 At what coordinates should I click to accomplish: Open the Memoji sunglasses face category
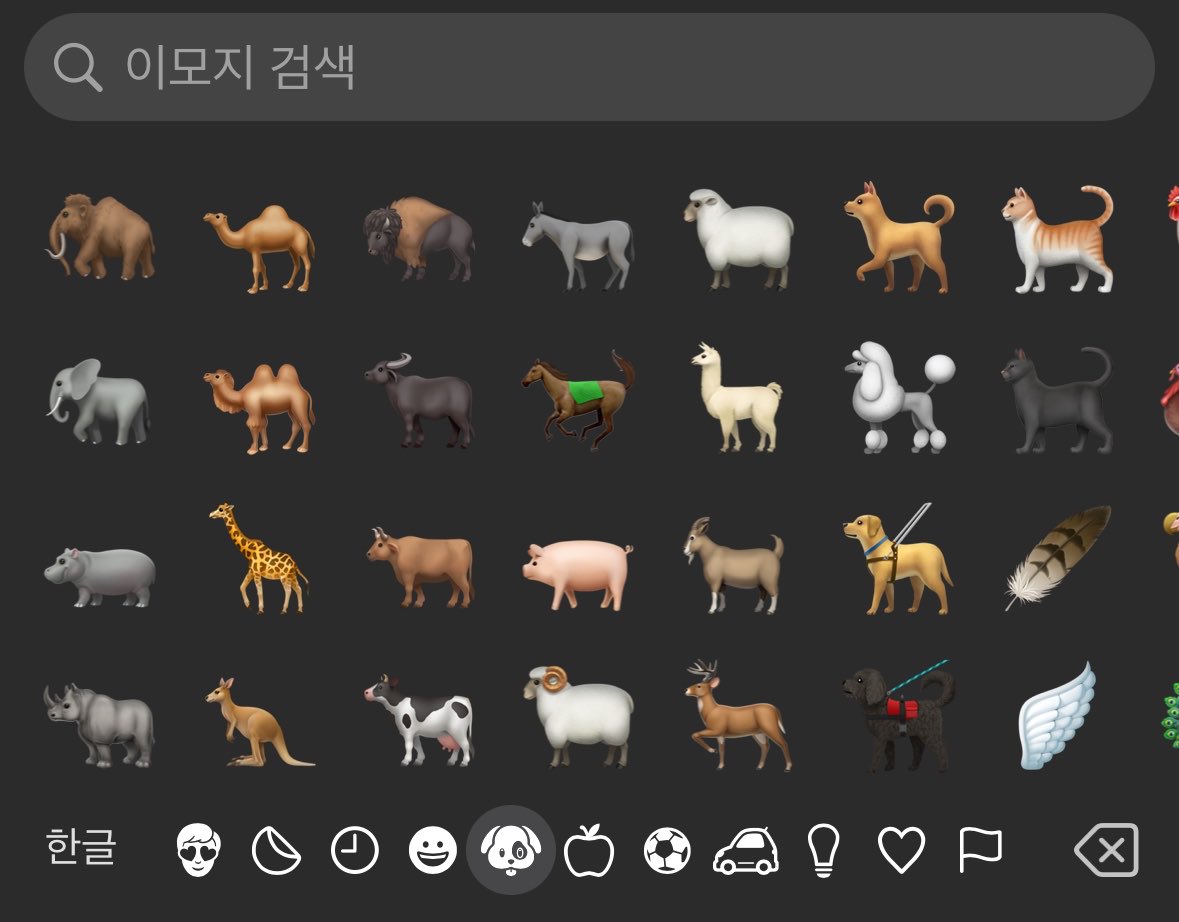(199, 850)
